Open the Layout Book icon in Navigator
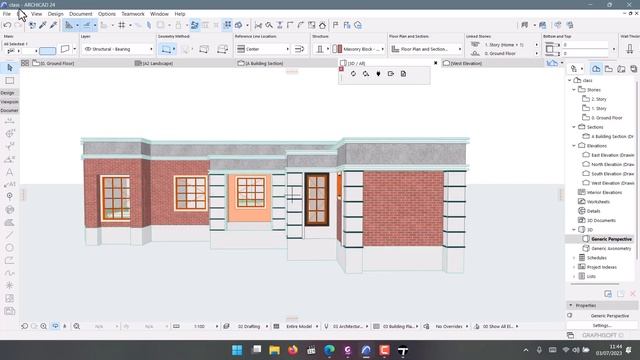640x360 pixels. [621, 69]
